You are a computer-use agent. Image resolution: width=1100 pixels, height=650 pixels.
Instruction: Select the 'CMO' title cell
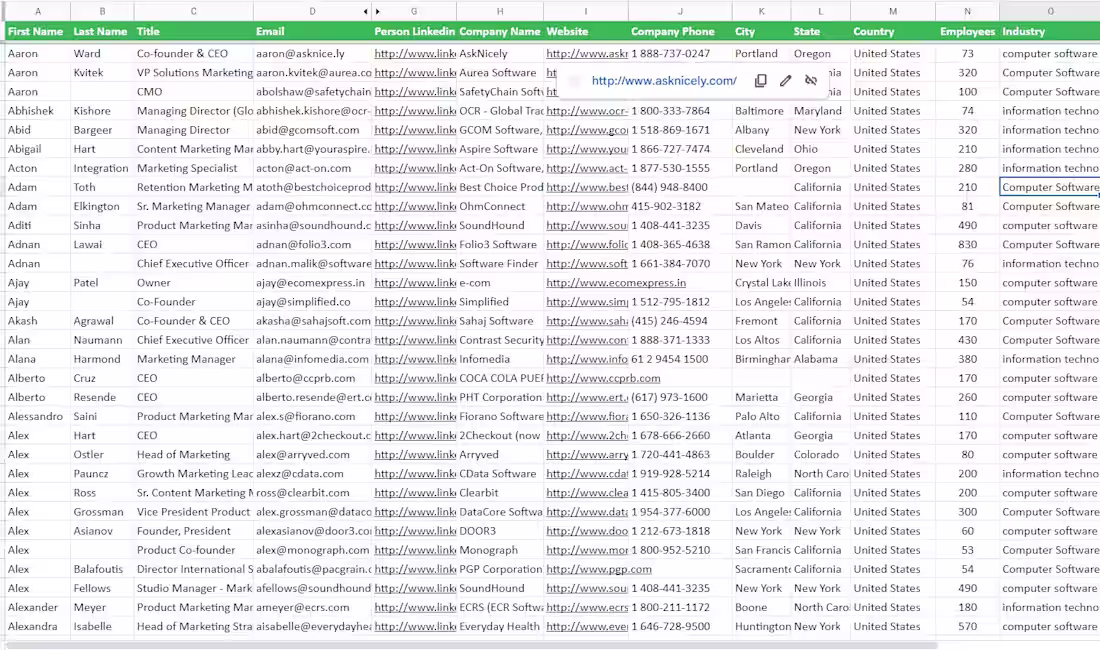click(x=194, y=92)
